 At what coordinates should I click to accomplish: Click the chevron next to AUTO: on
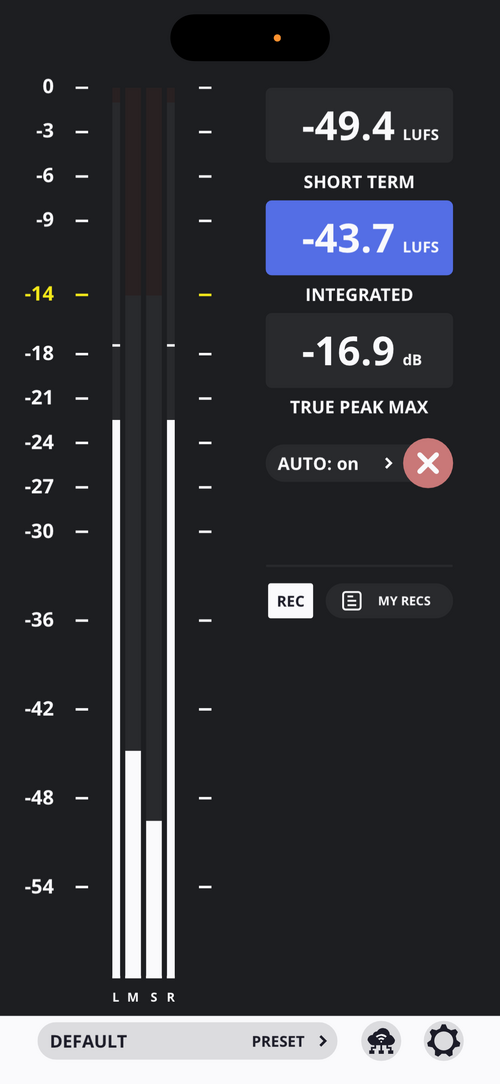click(x=389, y=463)
